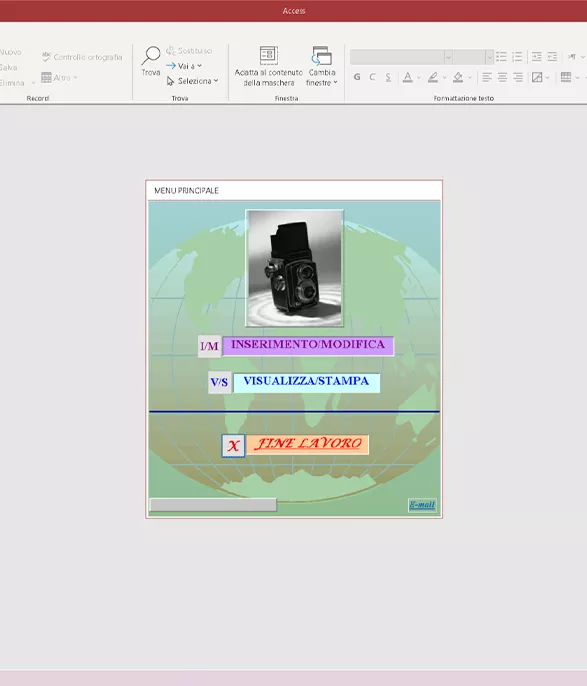Click Controllo ortografia spell check
The width and height of the screenshot is (587, 686).
pos(82,57)
